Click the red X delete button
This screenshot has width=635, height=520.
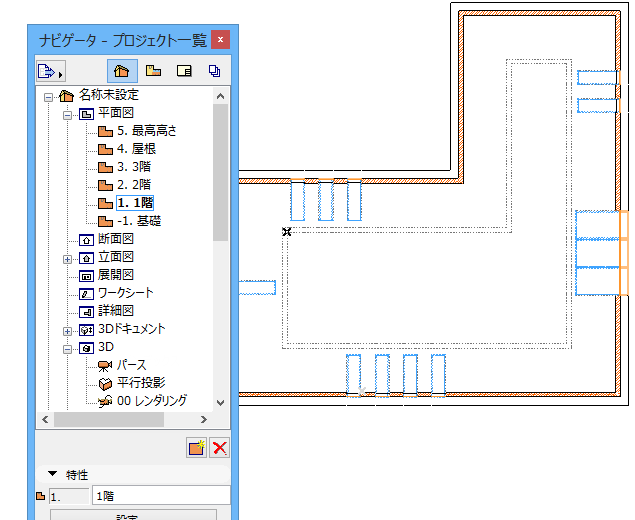tap(219, 448)
